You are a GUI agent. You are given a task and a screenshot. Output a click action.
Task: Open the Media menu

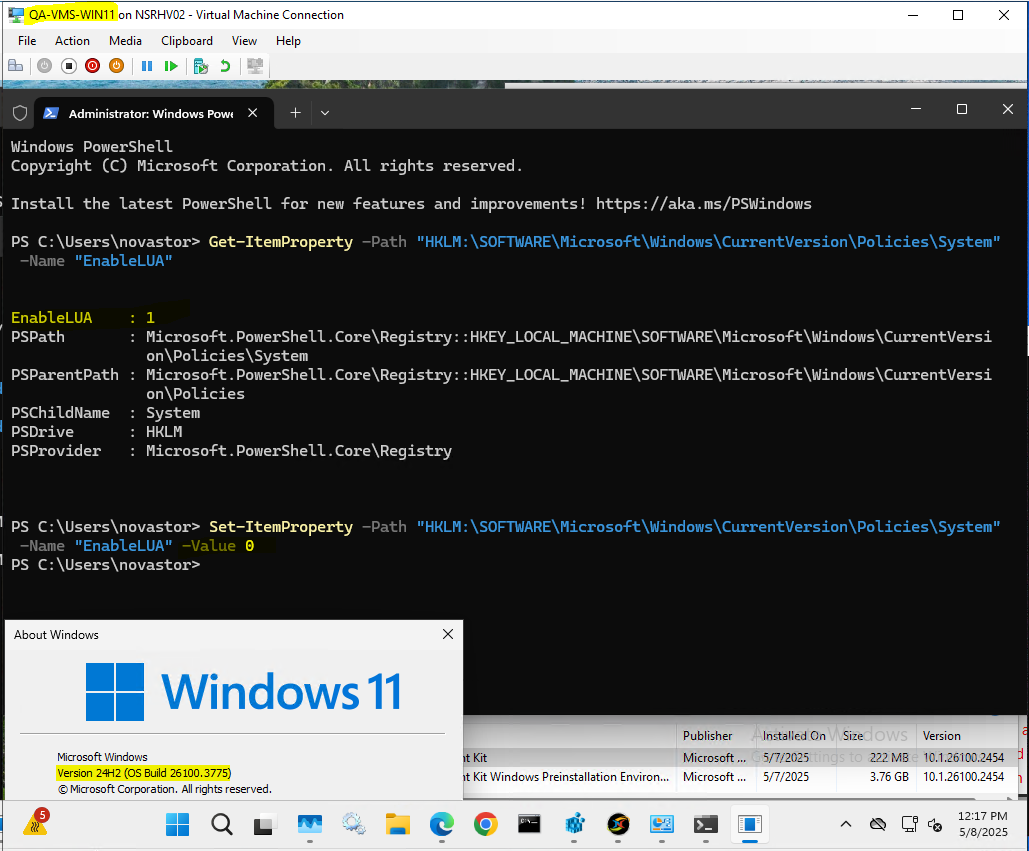(x=125, y=41)
